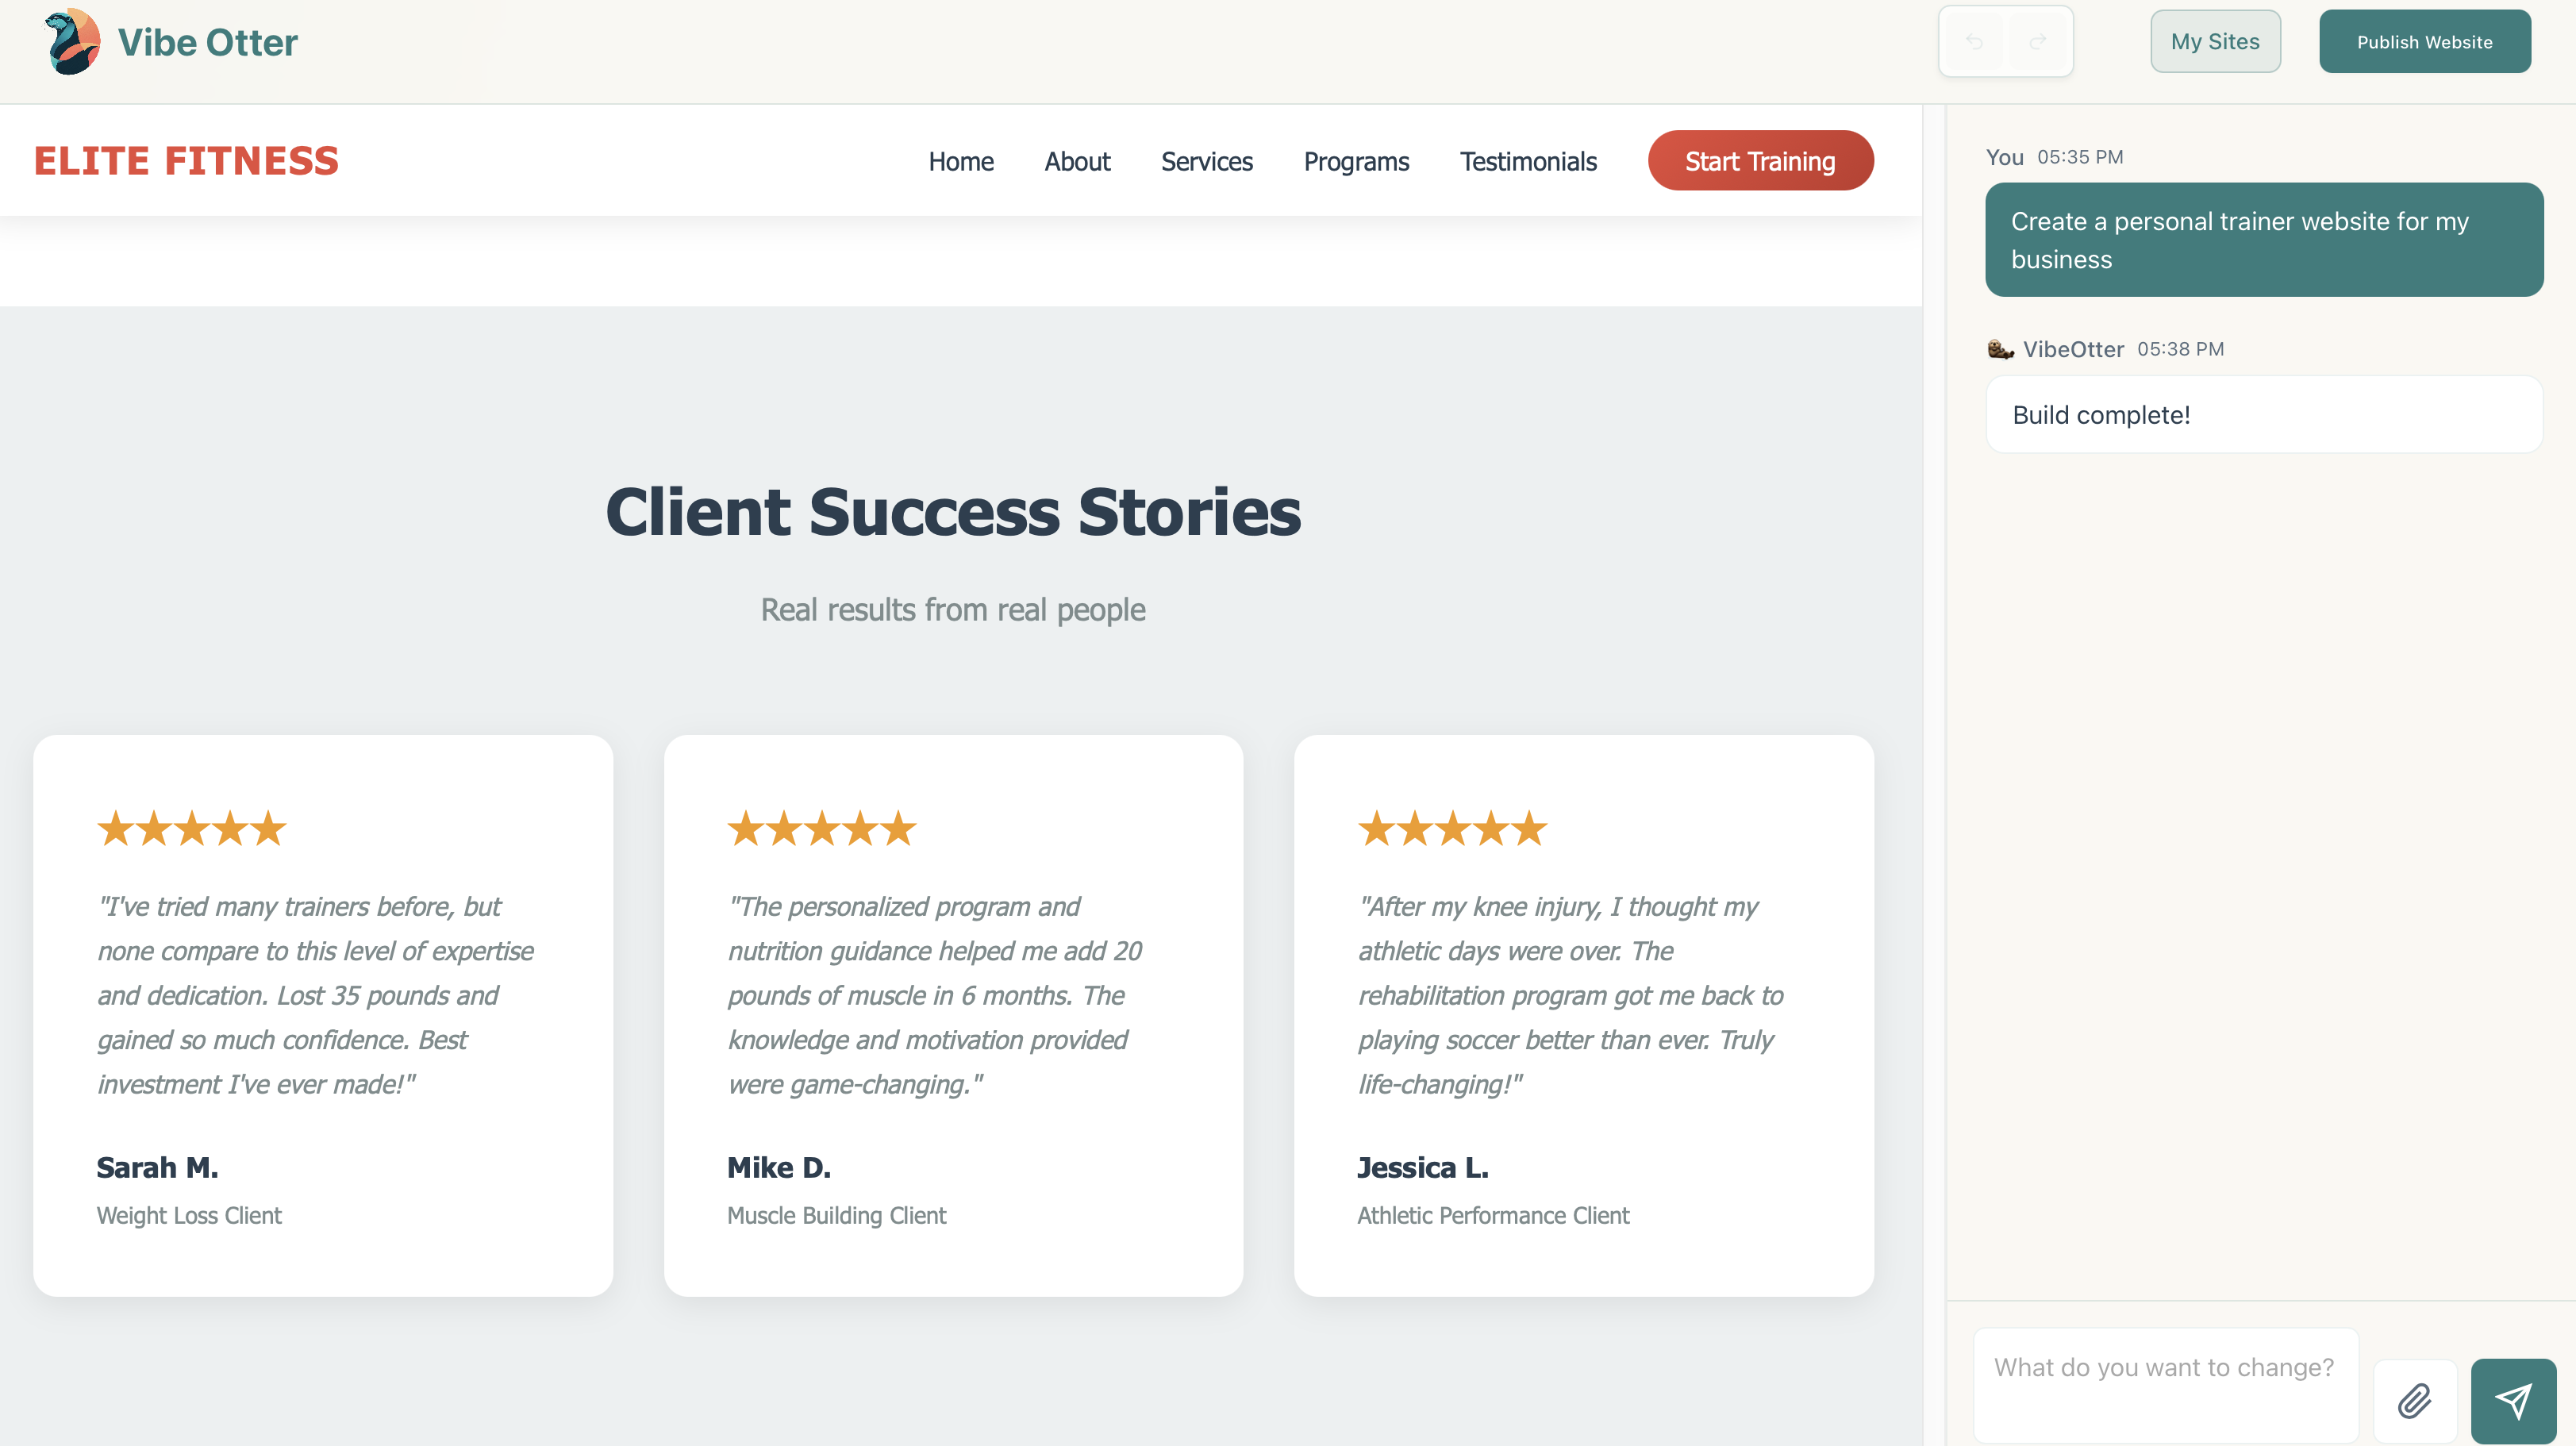The height and width of the screenshot is (1446, 2576).
Task: Click the undo arrow icon
Action: point(1975,41)
